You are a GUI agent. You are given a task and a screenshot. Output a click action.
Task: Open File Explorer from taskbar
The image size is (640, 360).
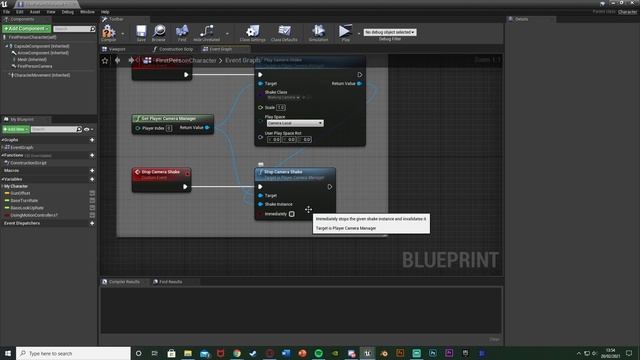(188, 353)
